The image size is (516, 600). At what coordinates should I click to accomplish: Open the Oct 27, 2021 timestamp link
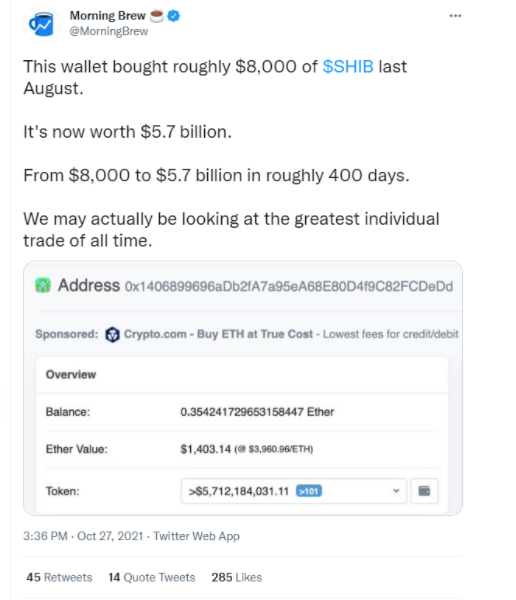(x=83, y=536)
